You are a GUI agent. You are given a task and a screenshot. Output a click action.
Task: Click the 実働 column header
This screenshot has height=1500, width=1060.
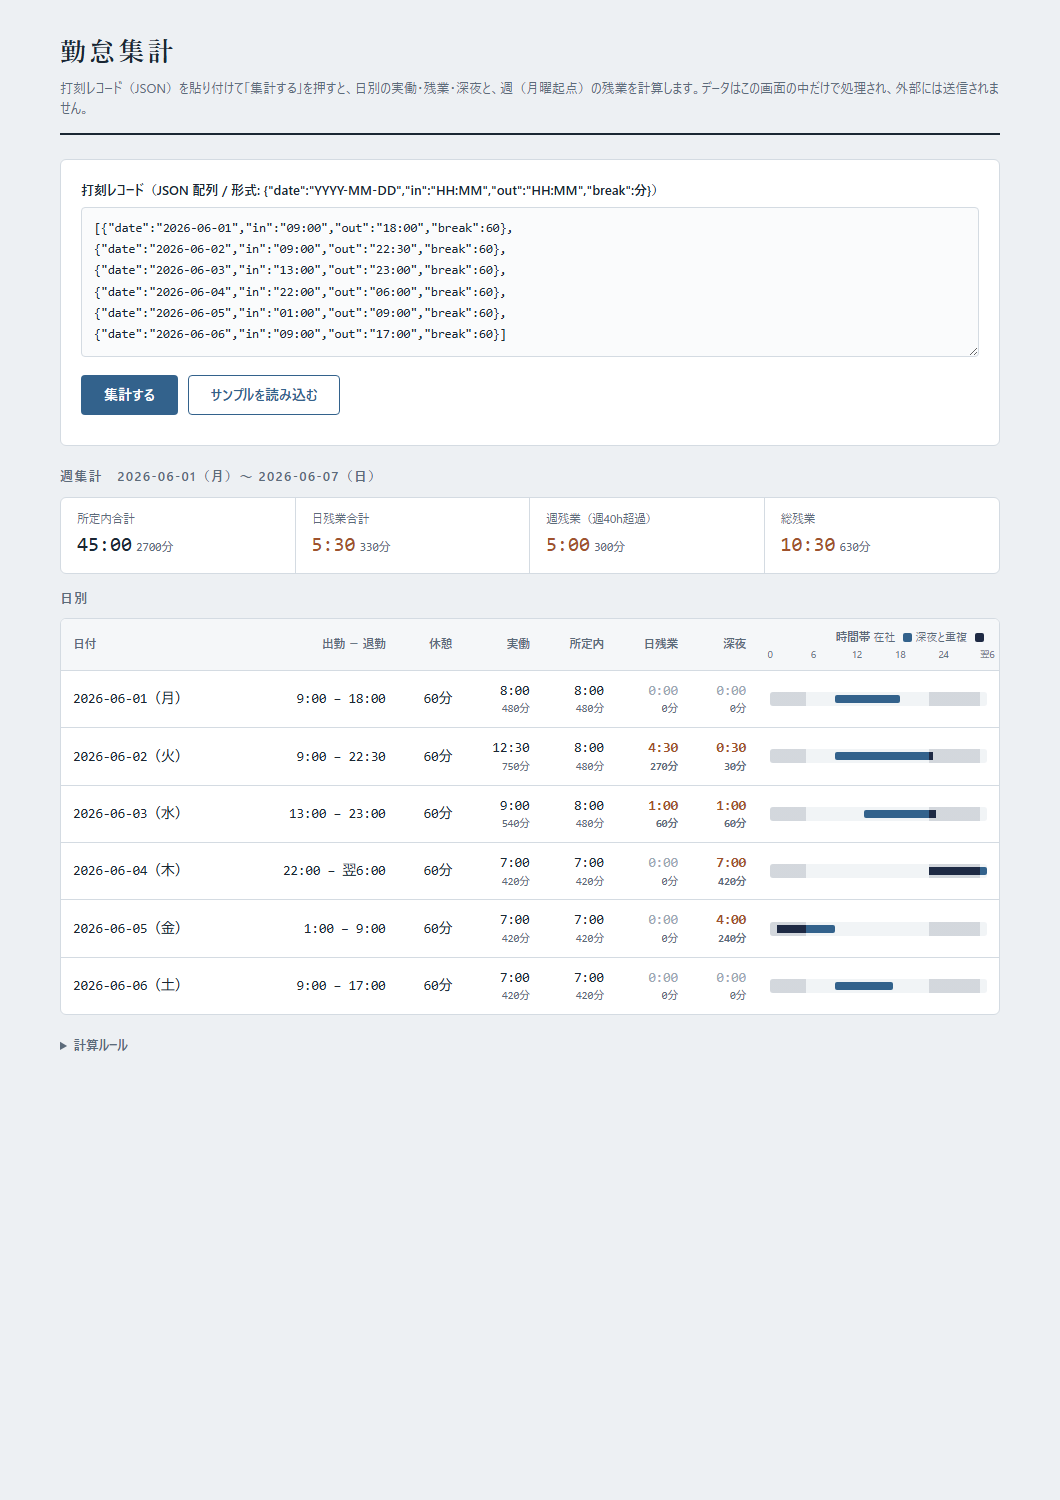518,644
